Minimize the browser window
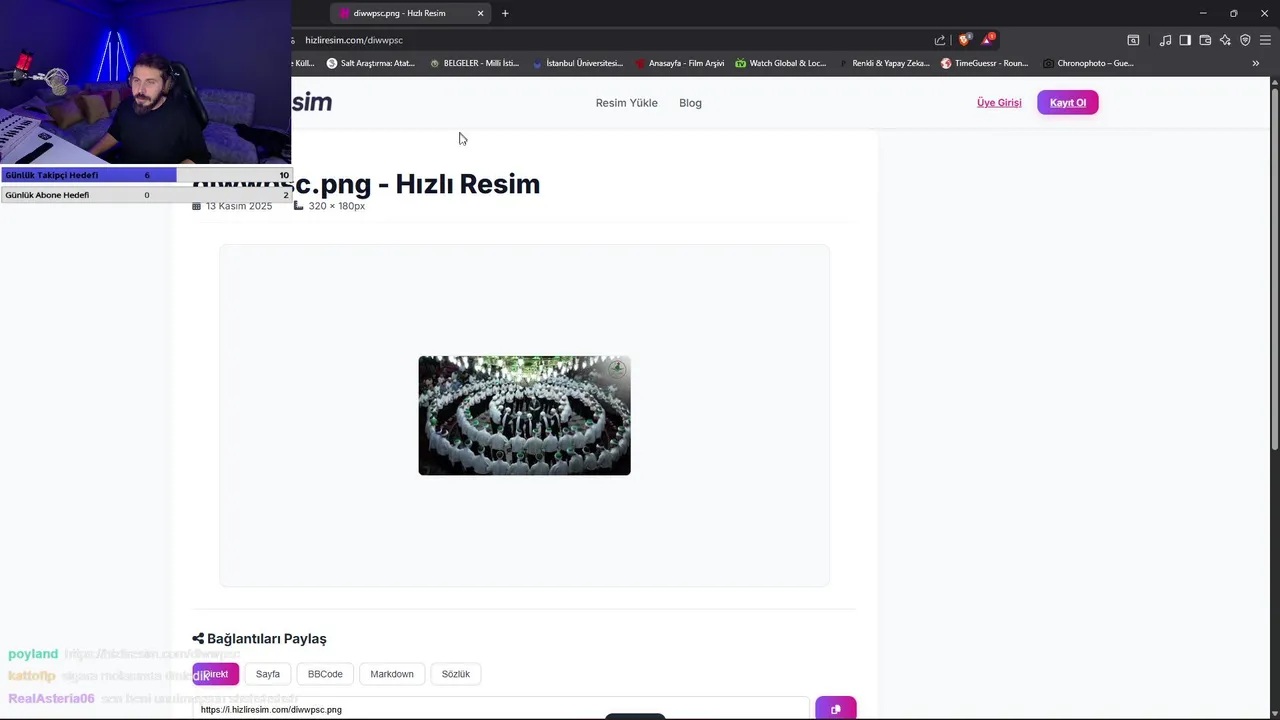The height and width of the screenshot is (720, 1280). [1203, 13]
